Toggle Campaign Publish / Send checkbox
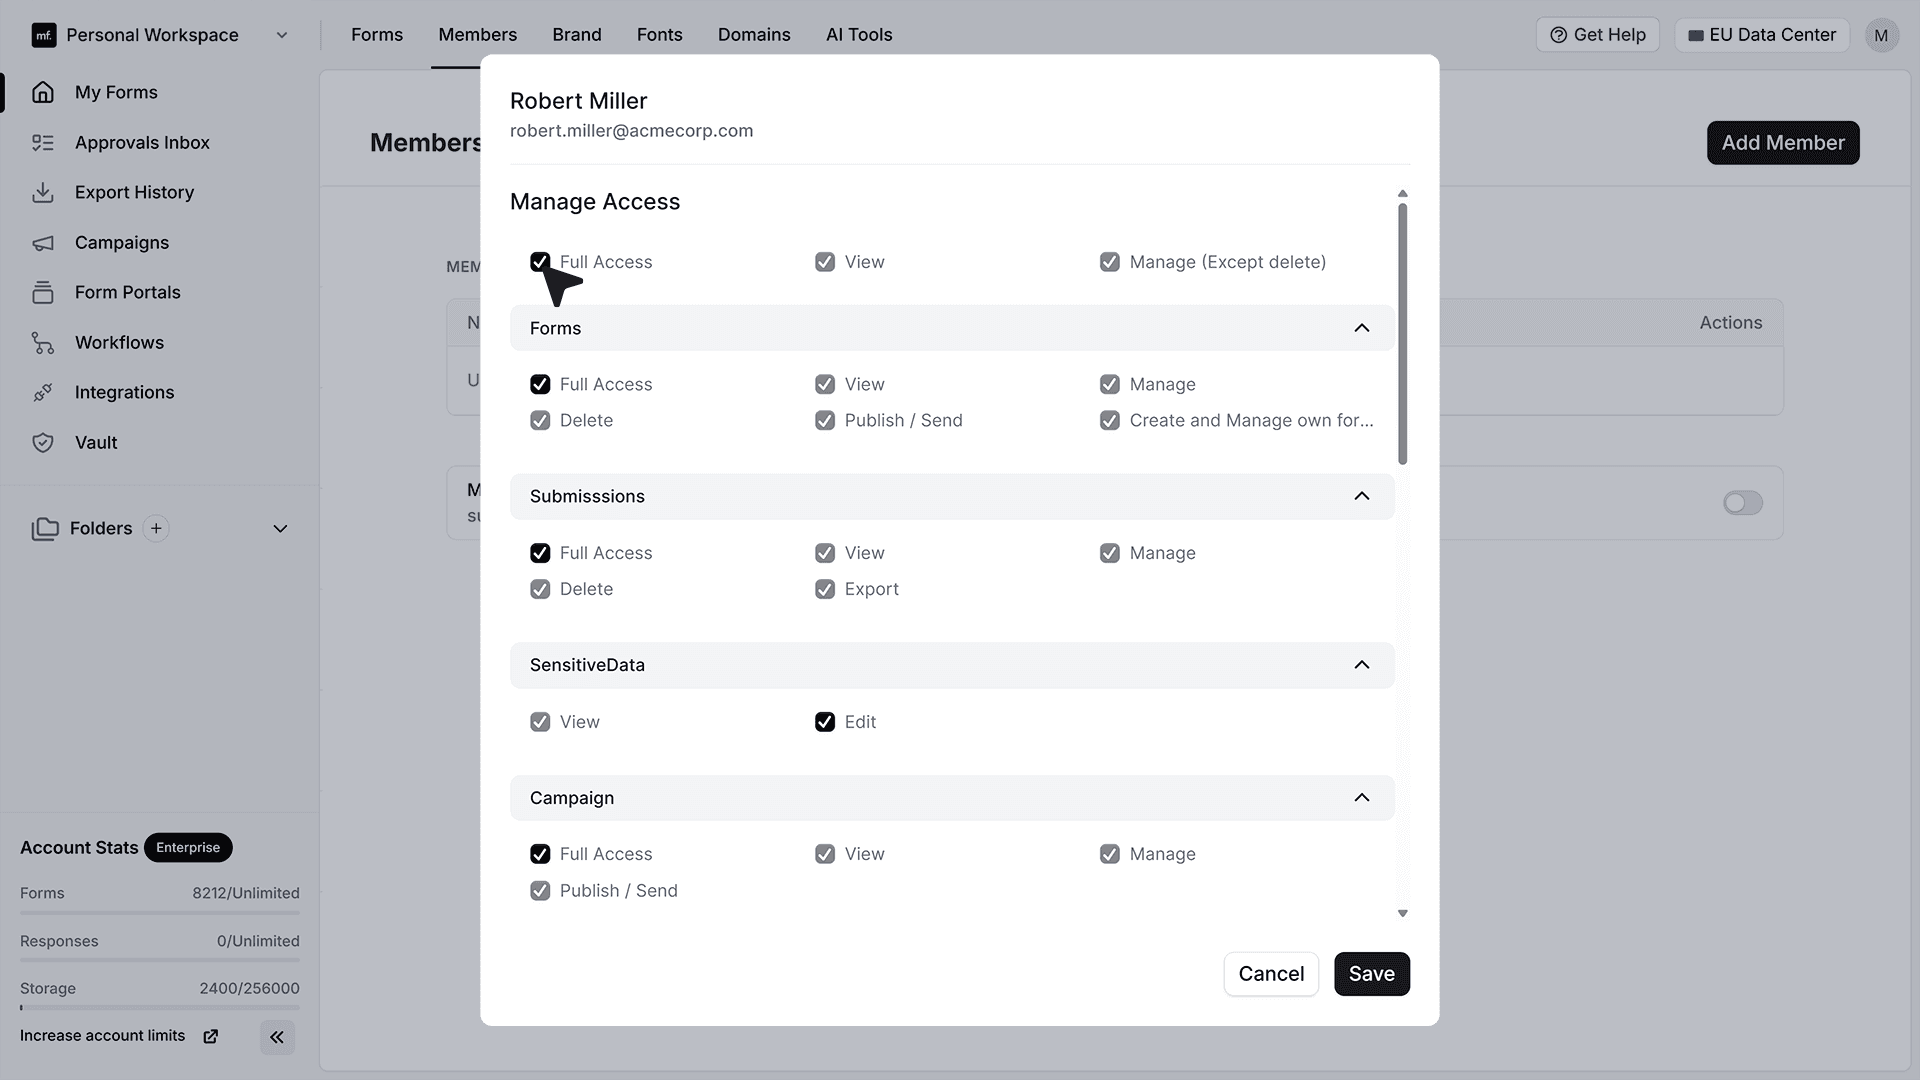Screen dimensions: 1920x1080 pos(540,890)
